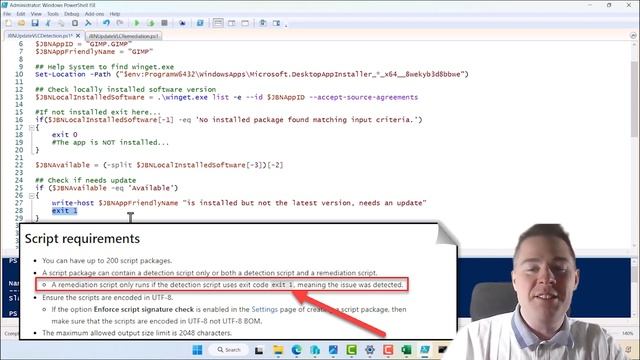Save the script with the floppy disk icon
Screen dimensions: 640x360
pyautogui.click(x=35, y=23)
